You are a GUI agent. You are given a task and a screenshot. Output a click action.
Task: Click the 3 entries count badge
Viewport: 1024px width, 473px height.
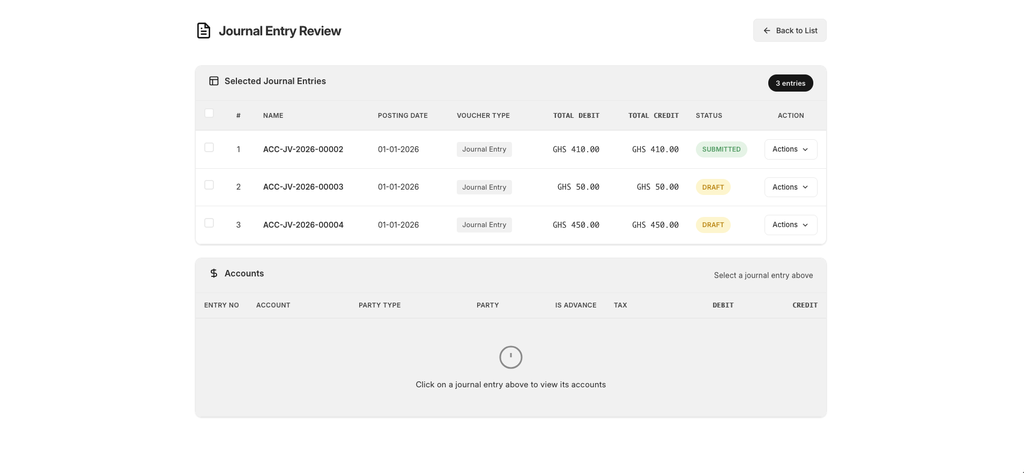click(790, 83)
